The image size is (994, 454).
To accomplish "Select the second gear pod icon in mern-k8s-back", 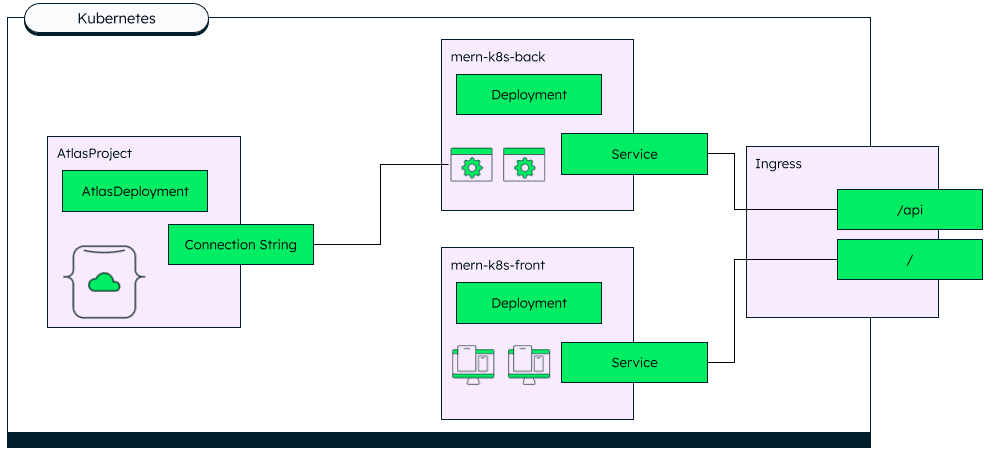I will [x=524, y=165].
